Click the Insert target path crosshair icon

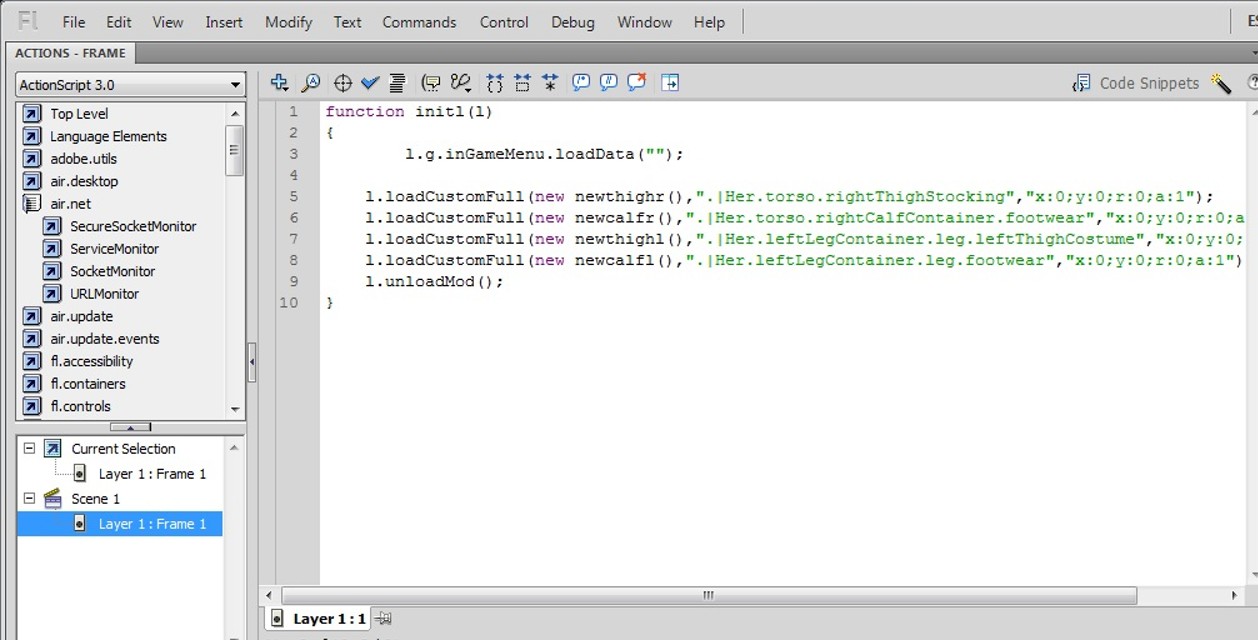pos(342,83)
